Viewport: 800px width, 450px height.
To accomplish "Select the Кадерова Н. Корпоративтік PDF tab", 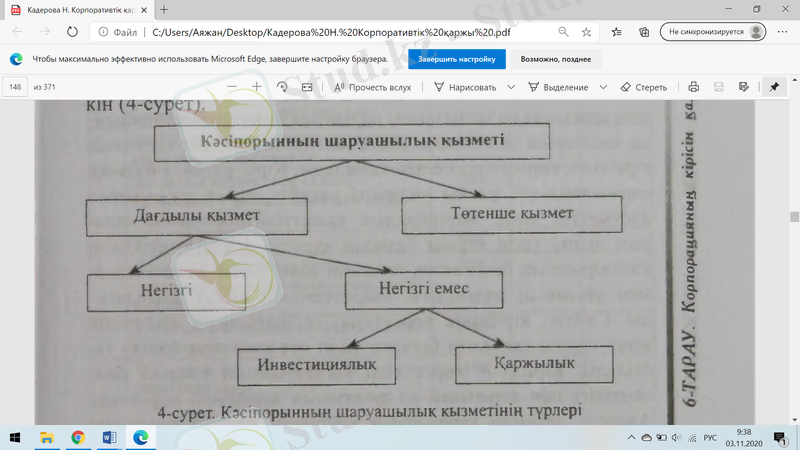I will [x=79, y=10].
